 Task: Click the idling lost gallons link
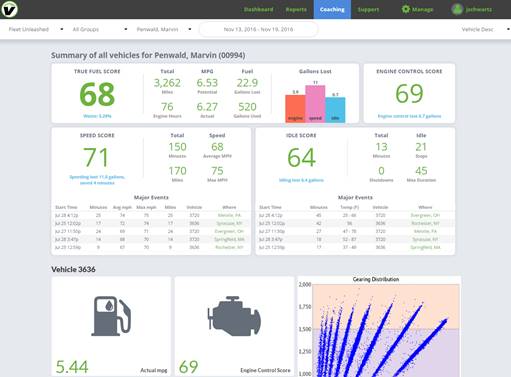click(301, 180)
